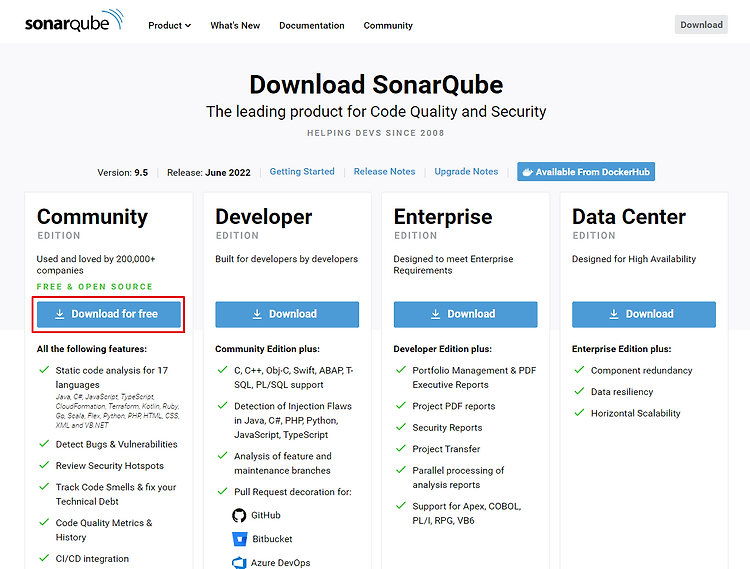Open the Release Notes link
Image resolution: width=750 pixels, height=569 pixels.
384,171
